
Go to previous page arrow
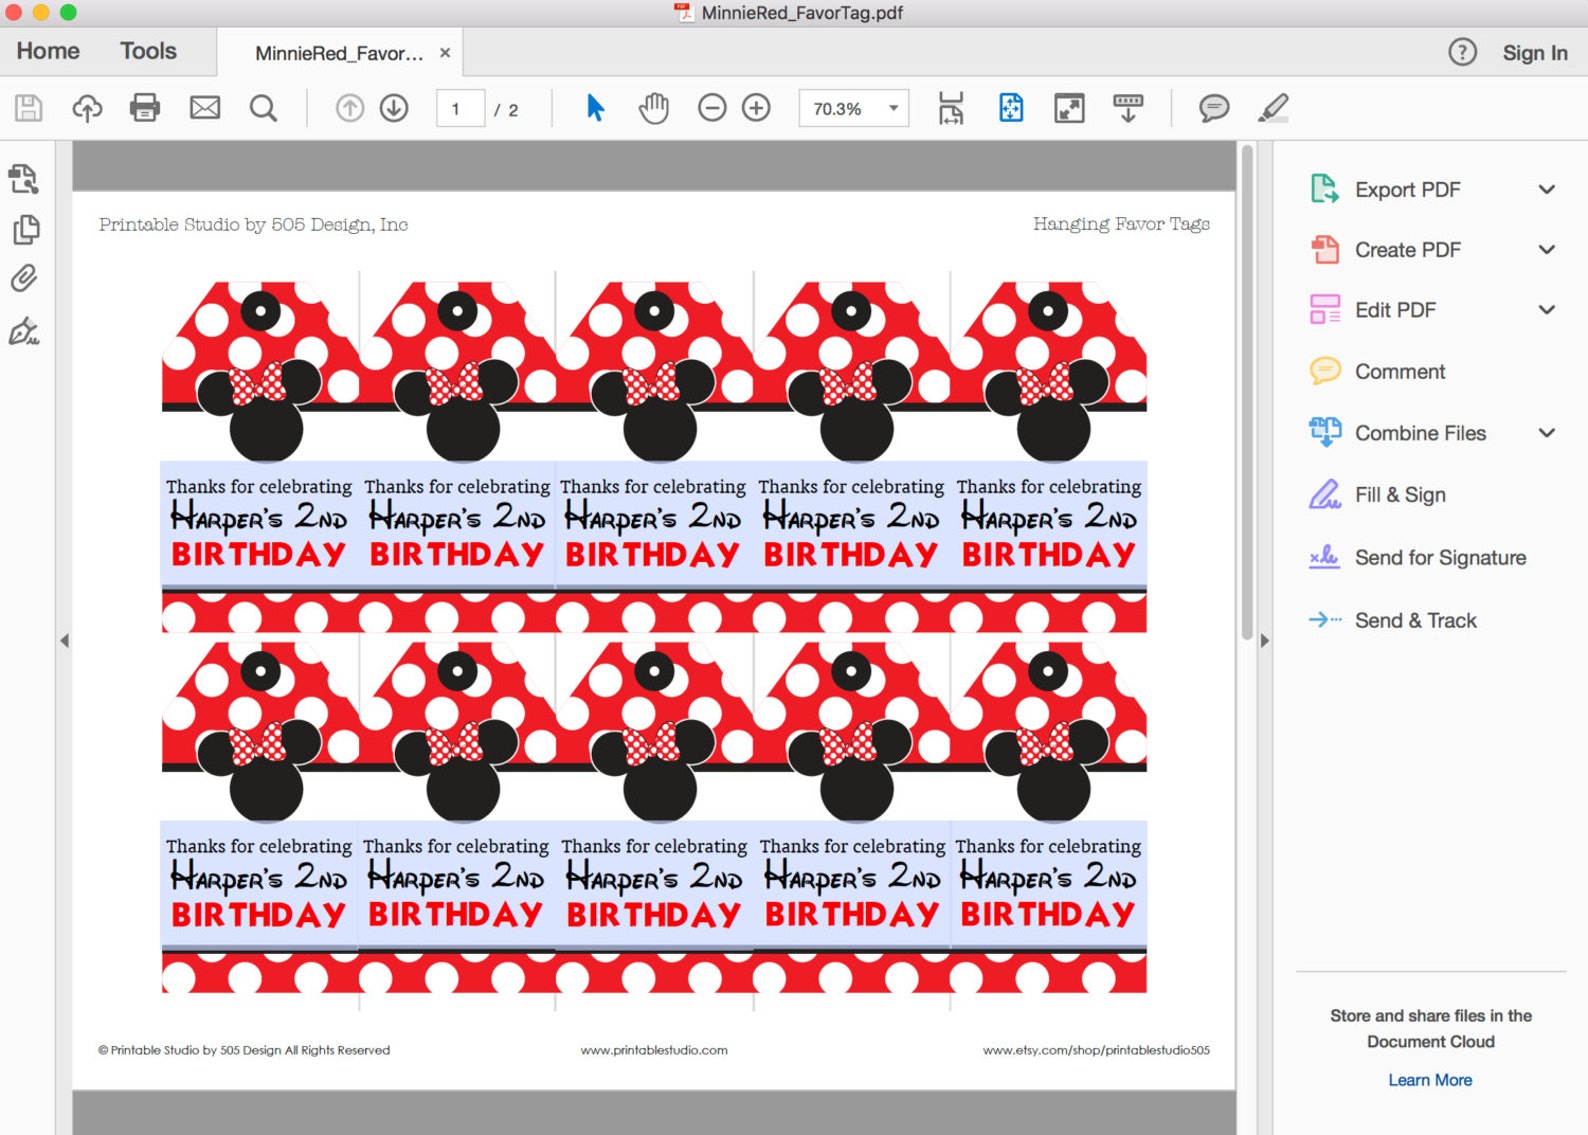click(x=350, y=108)
